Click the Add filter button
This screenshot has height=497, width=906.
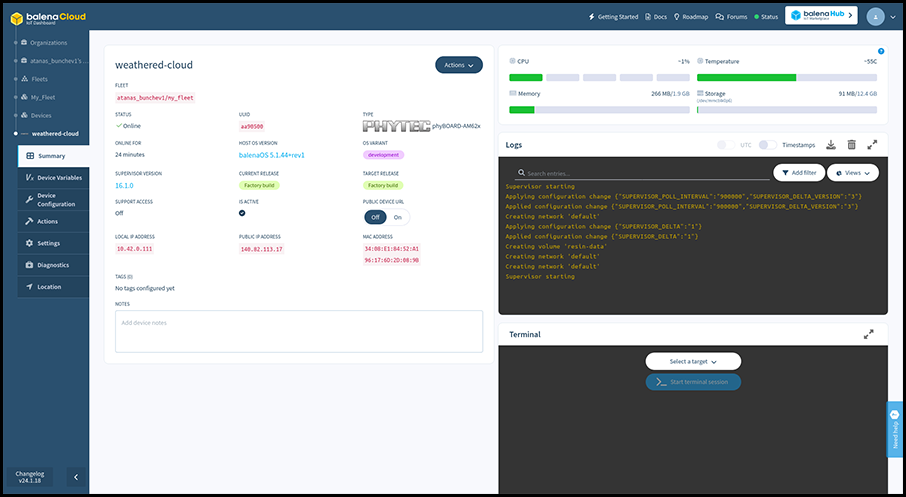click(799, 173)
